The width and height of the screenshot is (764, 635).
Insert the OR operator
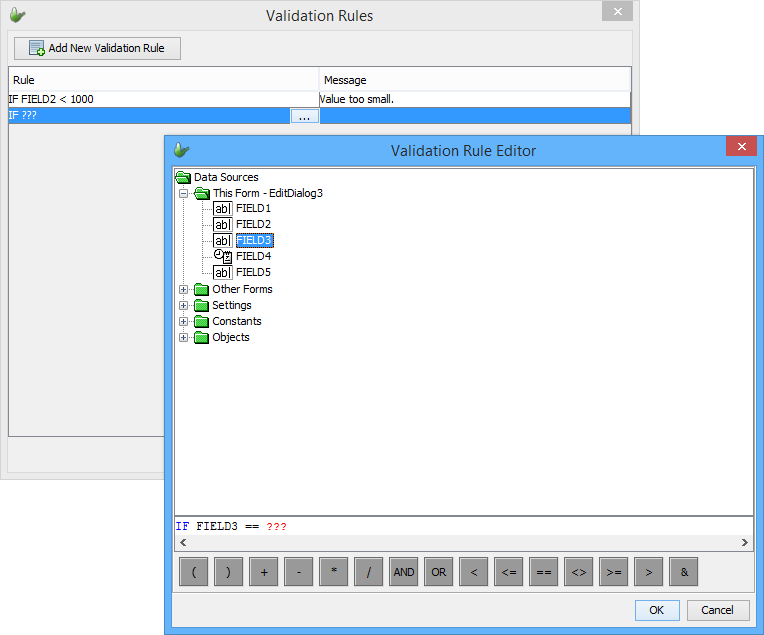coord(438,572)
